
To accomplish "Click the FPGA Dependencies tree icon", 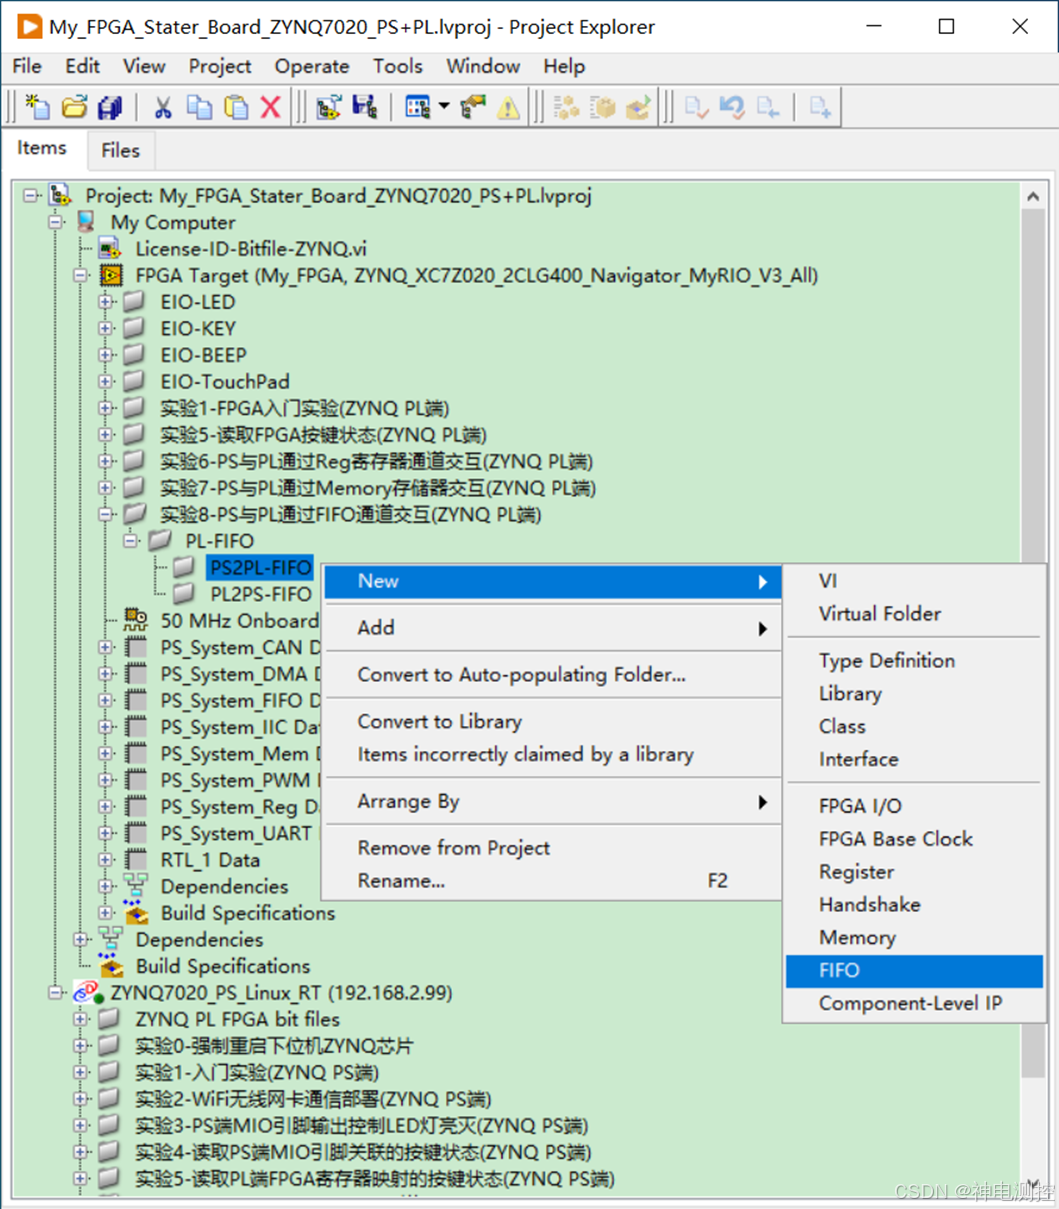I will point(136,886).
